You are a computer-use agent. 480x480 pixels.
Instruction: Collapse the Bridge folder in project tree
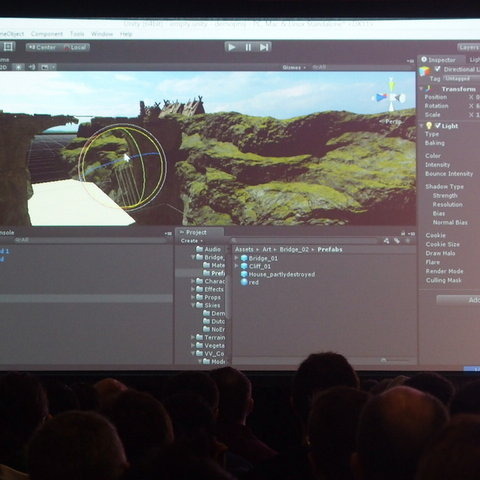click(193, 257)
